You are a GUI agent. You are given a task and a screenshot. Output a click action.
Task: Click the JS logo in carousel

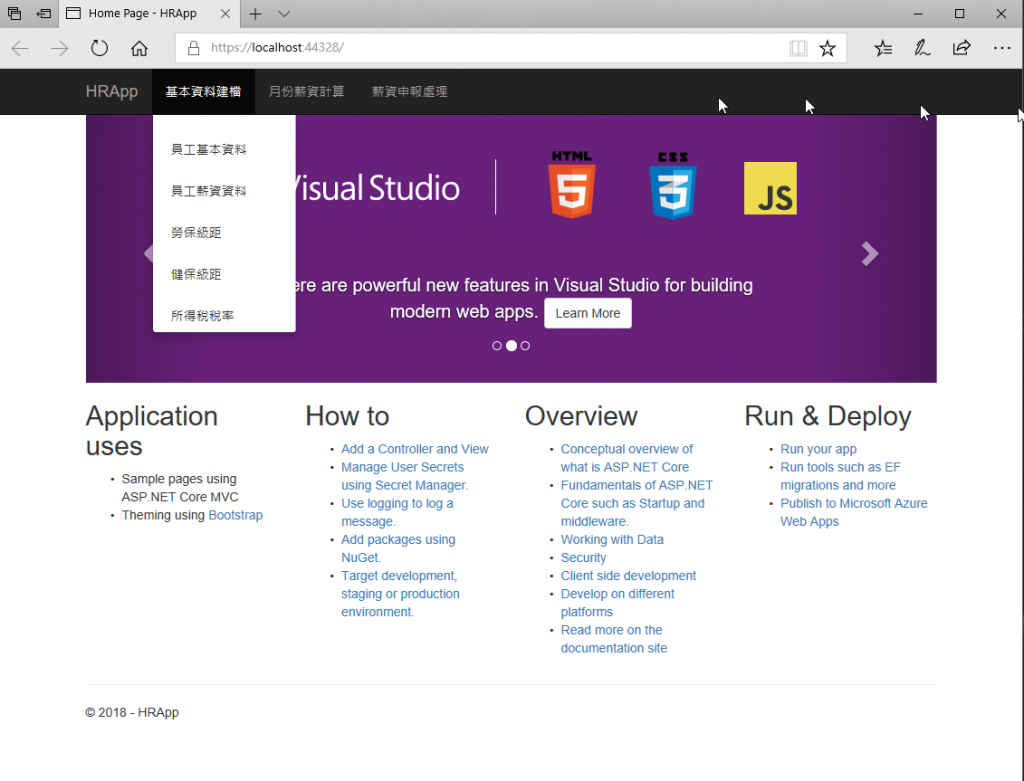tap(770, 188)
